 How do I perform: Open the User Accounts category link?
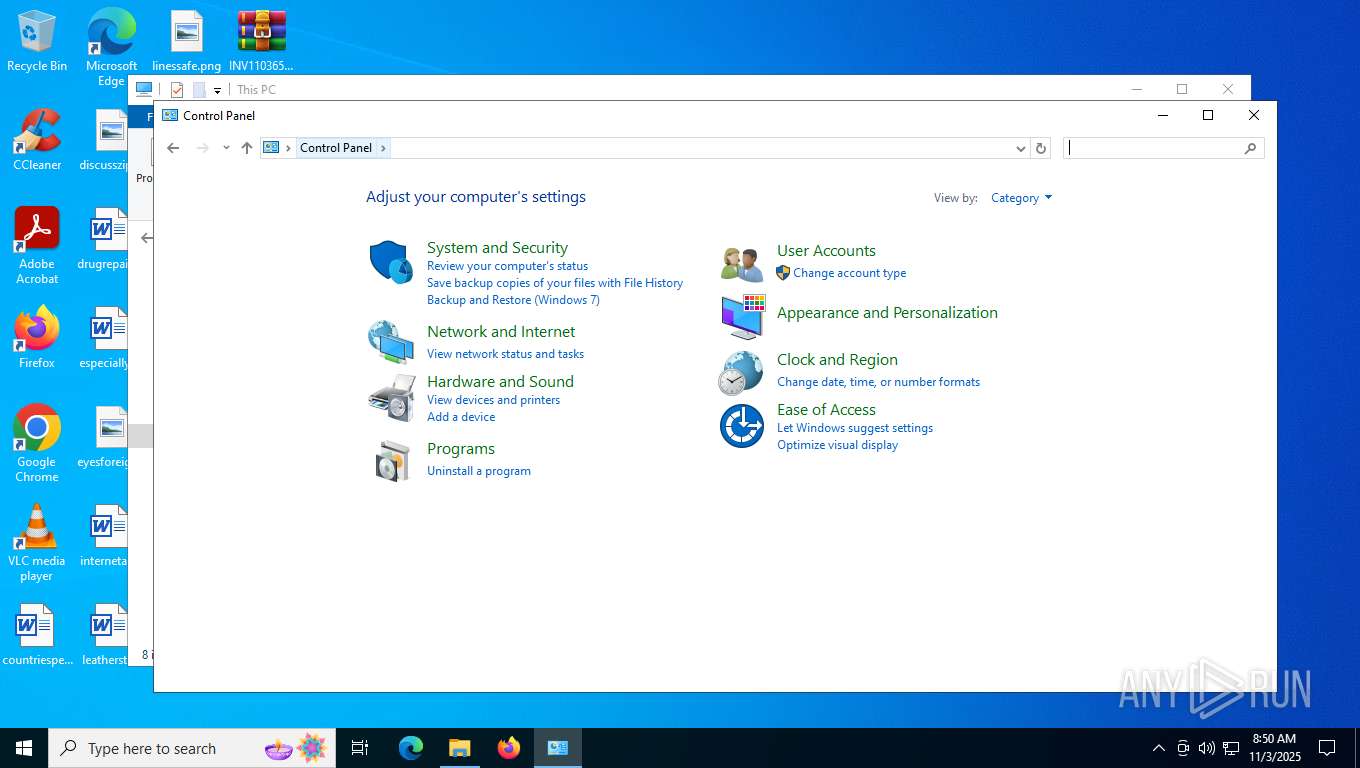point(826,251)
